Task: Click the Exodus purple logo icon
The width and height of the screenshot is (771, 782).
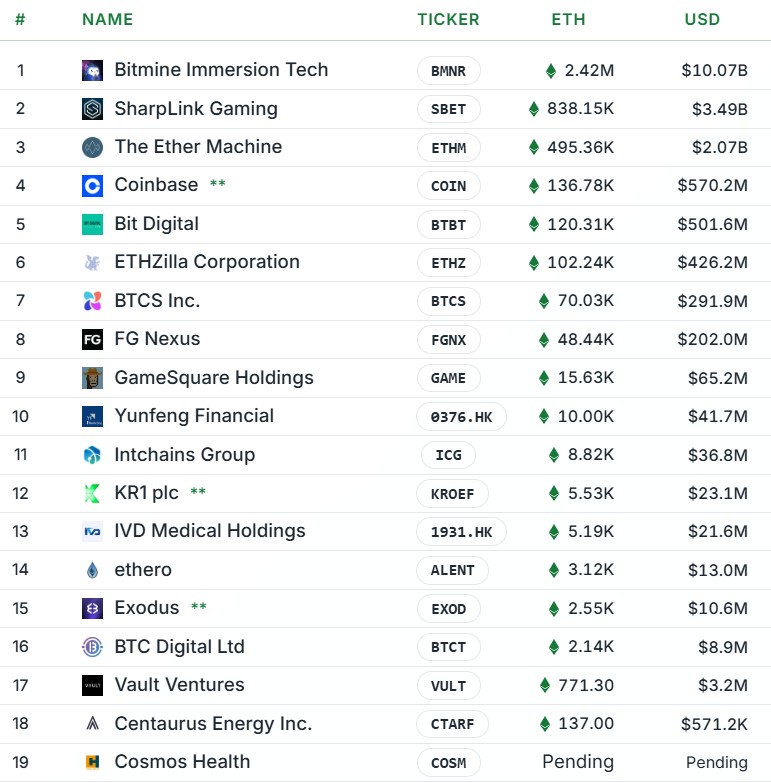Action: coord(92,608)
